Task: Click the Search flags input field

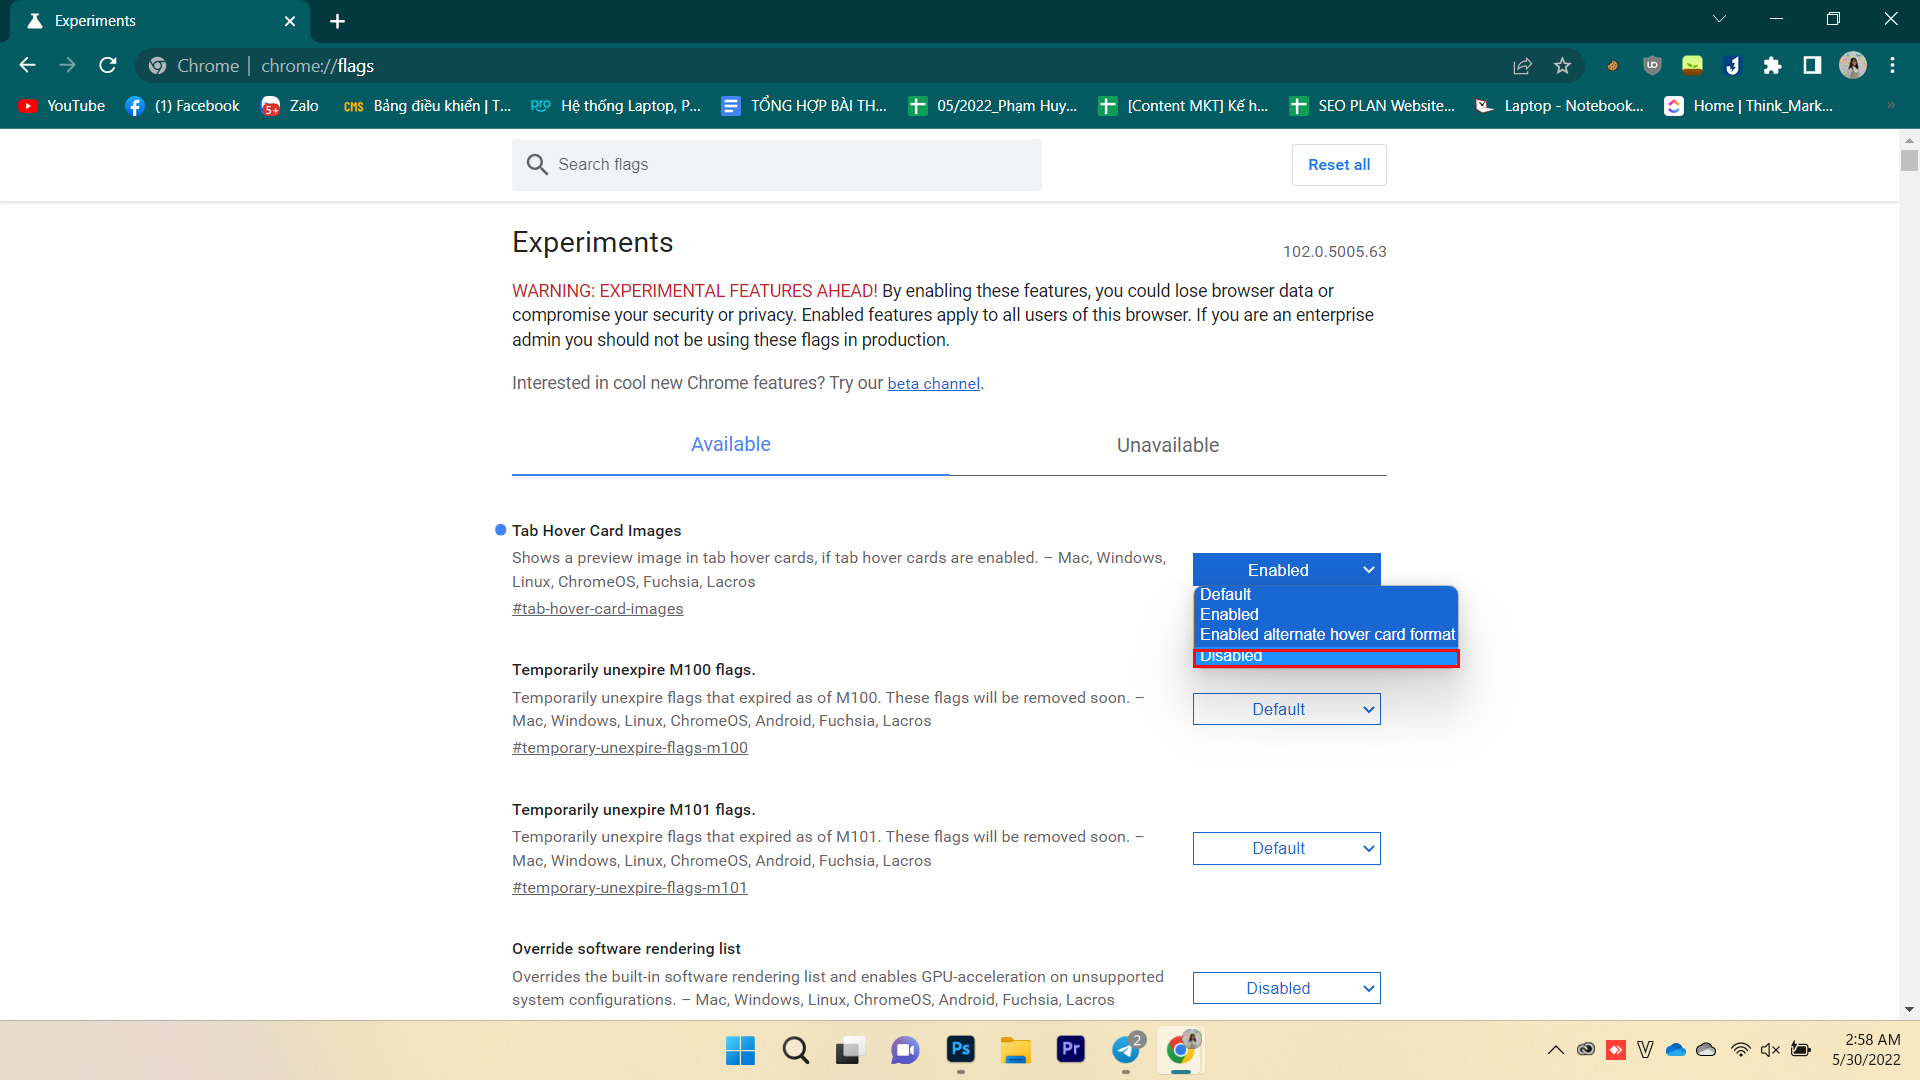Action: (x=777, y=165)
